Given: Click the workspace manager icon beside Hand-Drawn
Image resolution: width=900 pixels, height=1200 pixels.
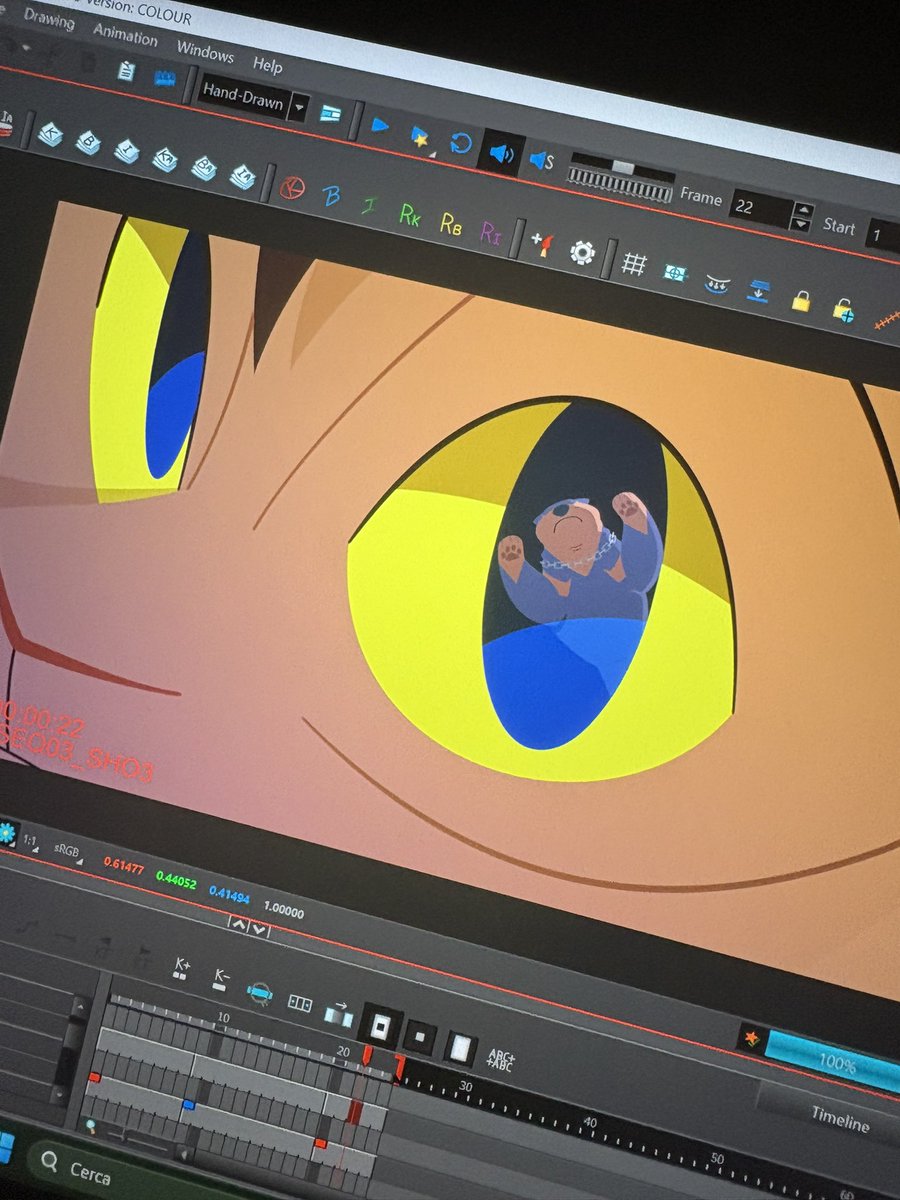Looking at the screenshot, I should point(331,114).
